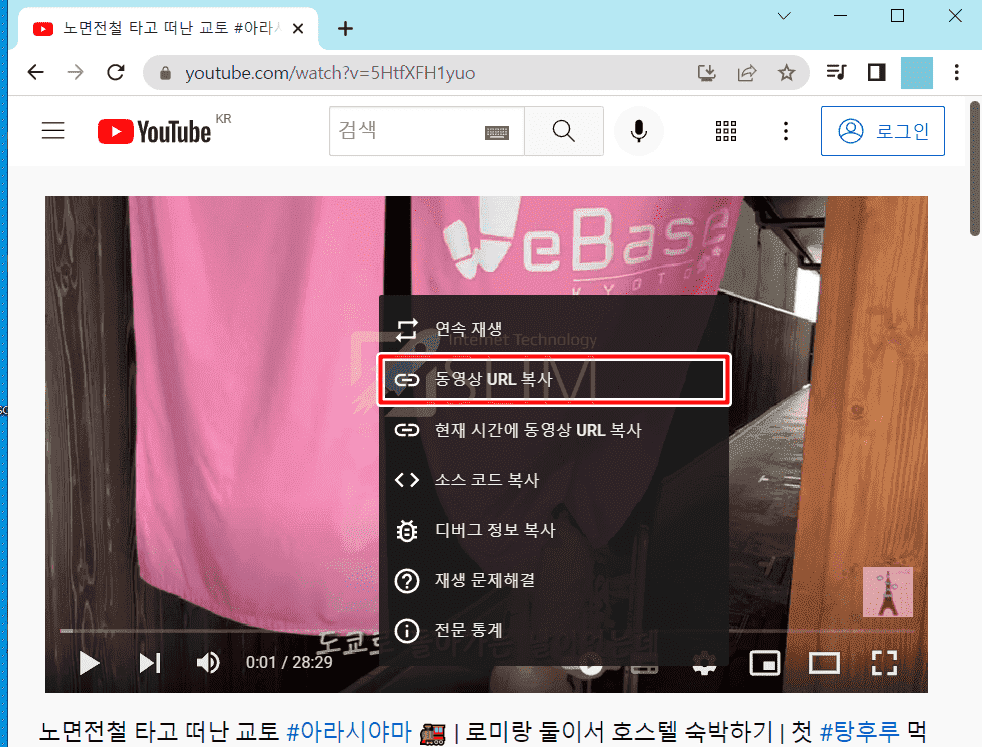Select 디버그 정보 복사 menu item
This screenshot has width=982, height=747.
pos(554,530)
